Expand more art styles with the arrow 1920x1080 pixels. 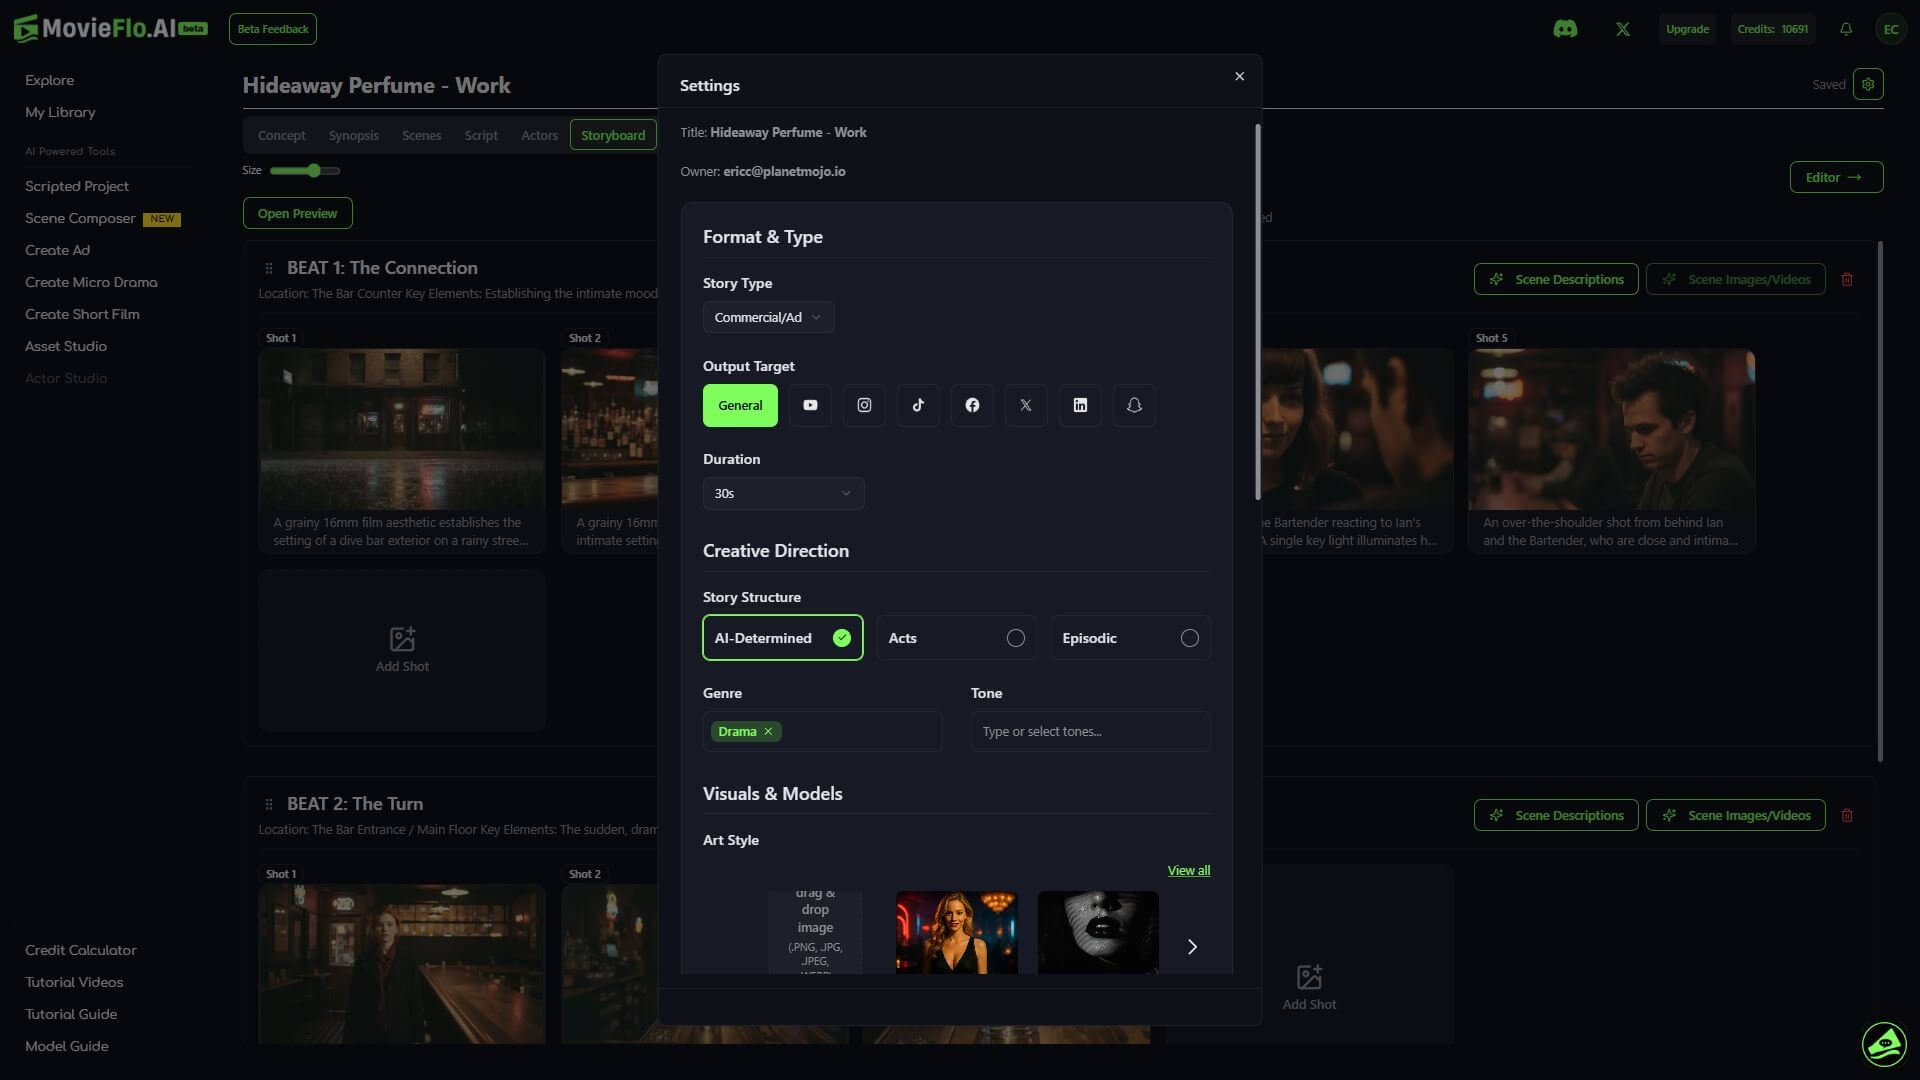(1192, 946)
